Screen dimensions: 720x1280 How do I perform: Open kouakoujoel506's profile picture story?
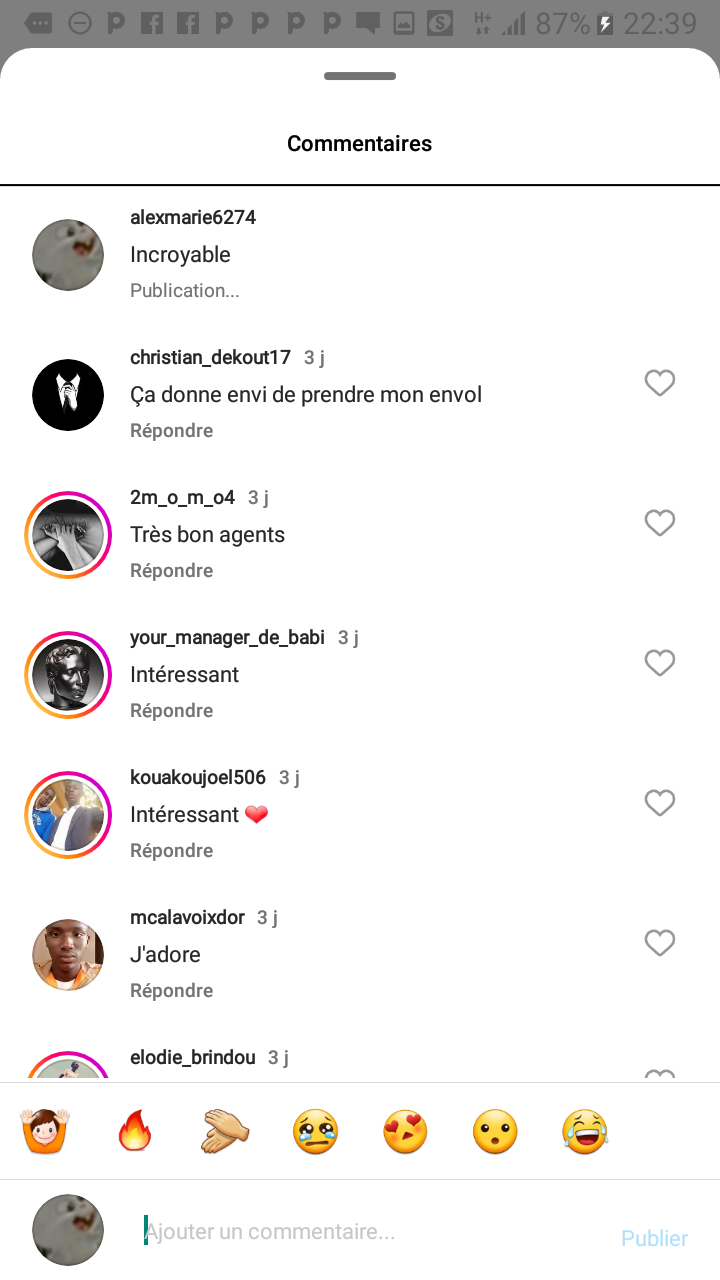pos(68,815)
